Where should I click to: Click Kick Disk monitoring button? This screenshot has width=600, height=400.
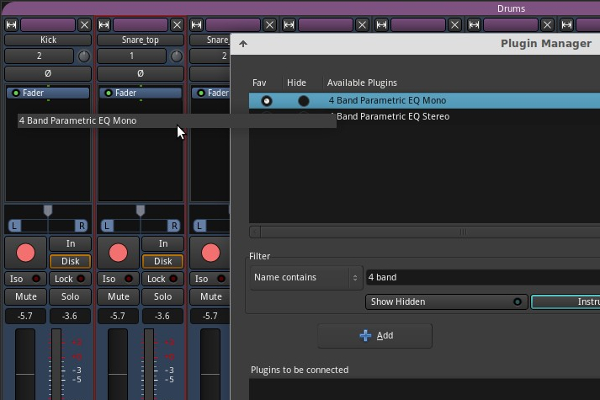pos(70,261)
